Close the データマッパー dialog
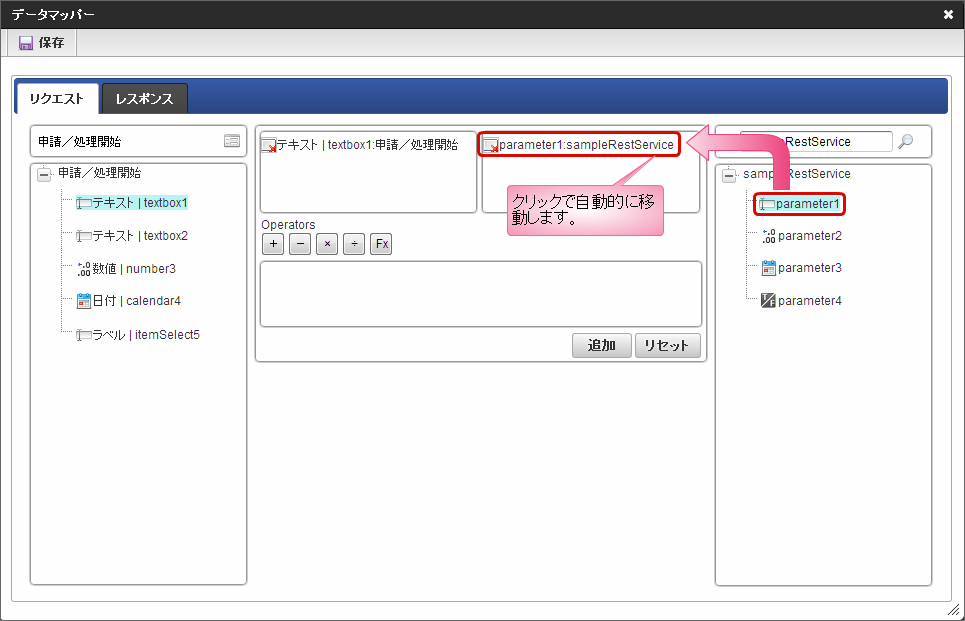This screenshot has width=965, height=621. click(948, 14)
